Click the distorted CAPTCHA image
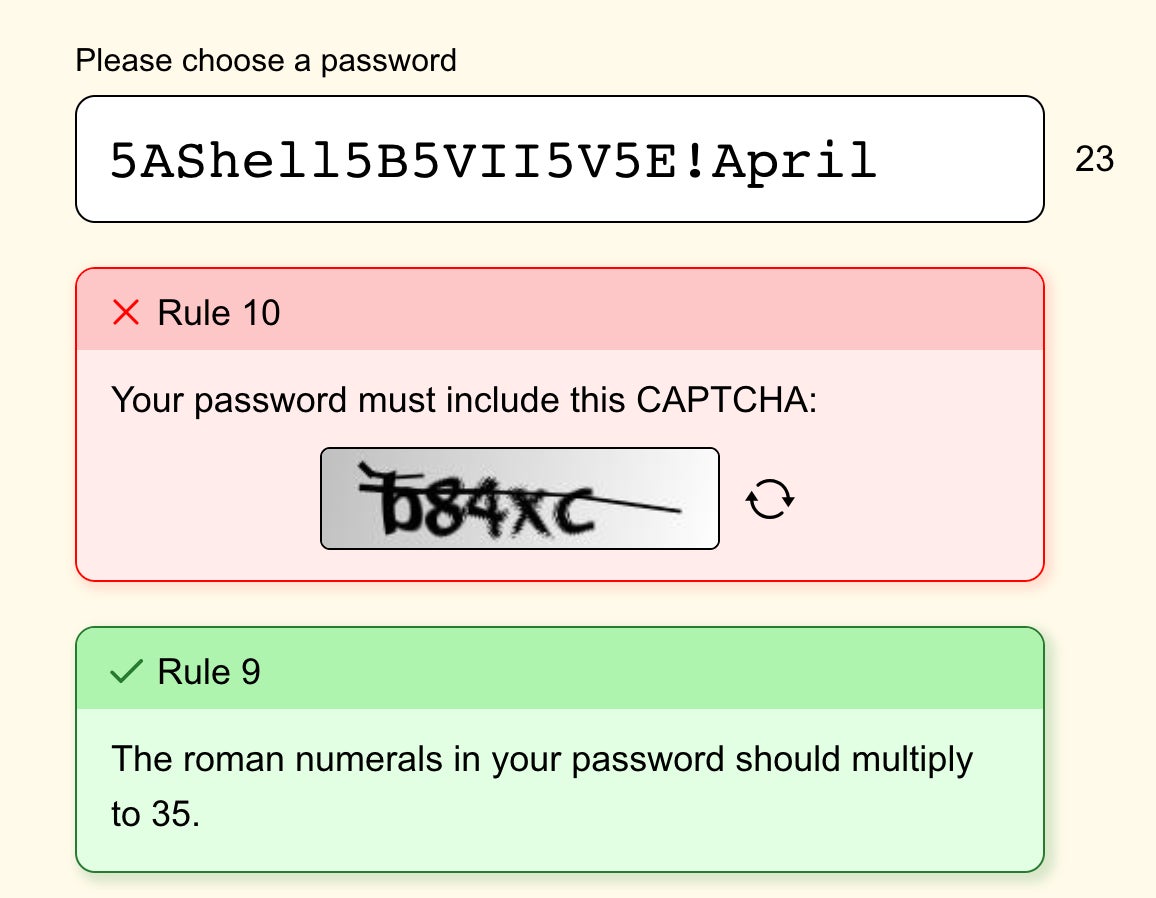 tap(520, 498)
